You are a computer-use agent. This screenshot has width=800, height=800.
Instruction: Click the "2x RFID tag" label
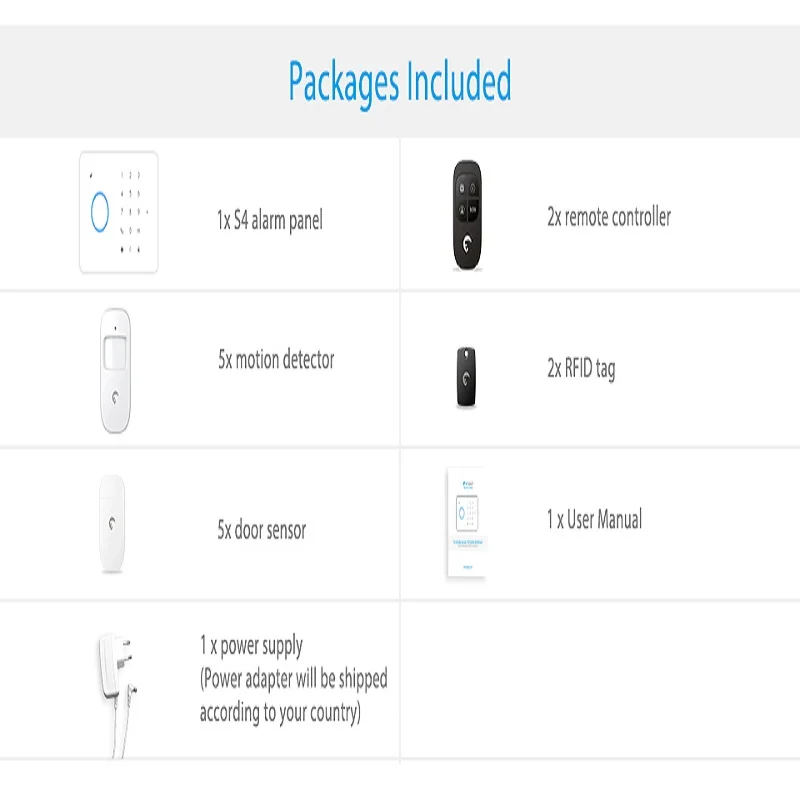(x=581, y=369)
